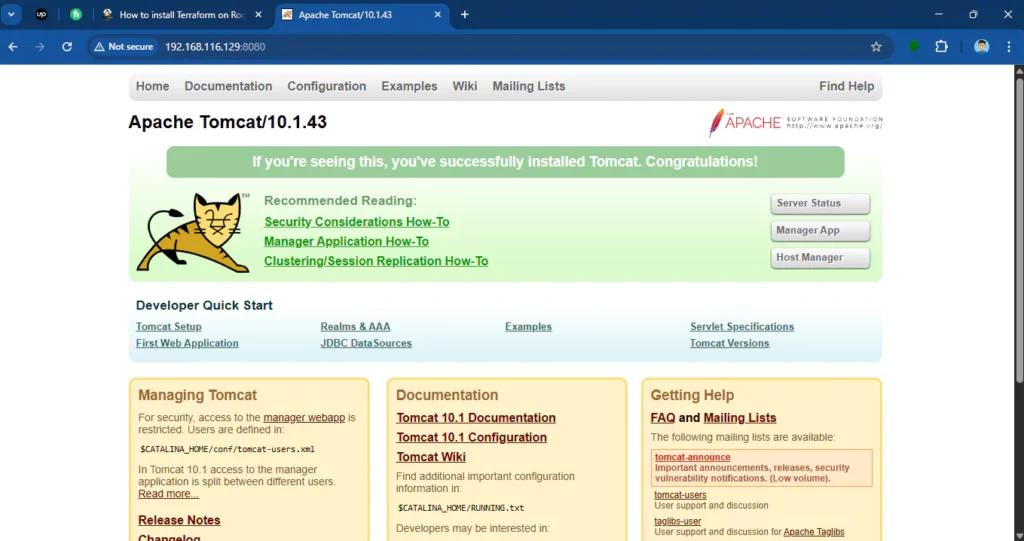The image size is (1024, 541).
Task: Open the Examples navigation item
Action: coord(409,86)
